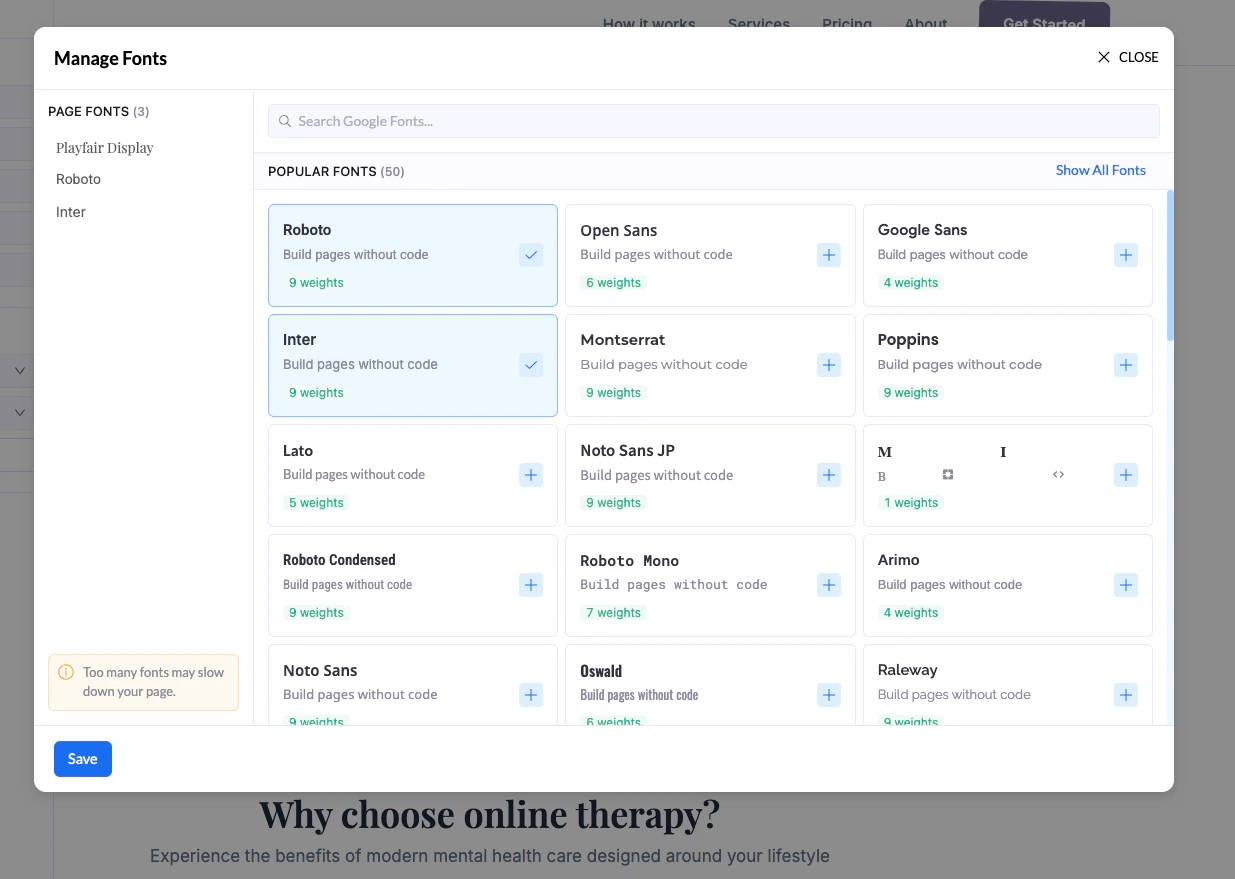The width and height of the screenshot is (1235, 879).
Task: Open Pricing in the background page nav
Action: pos(847,22)
